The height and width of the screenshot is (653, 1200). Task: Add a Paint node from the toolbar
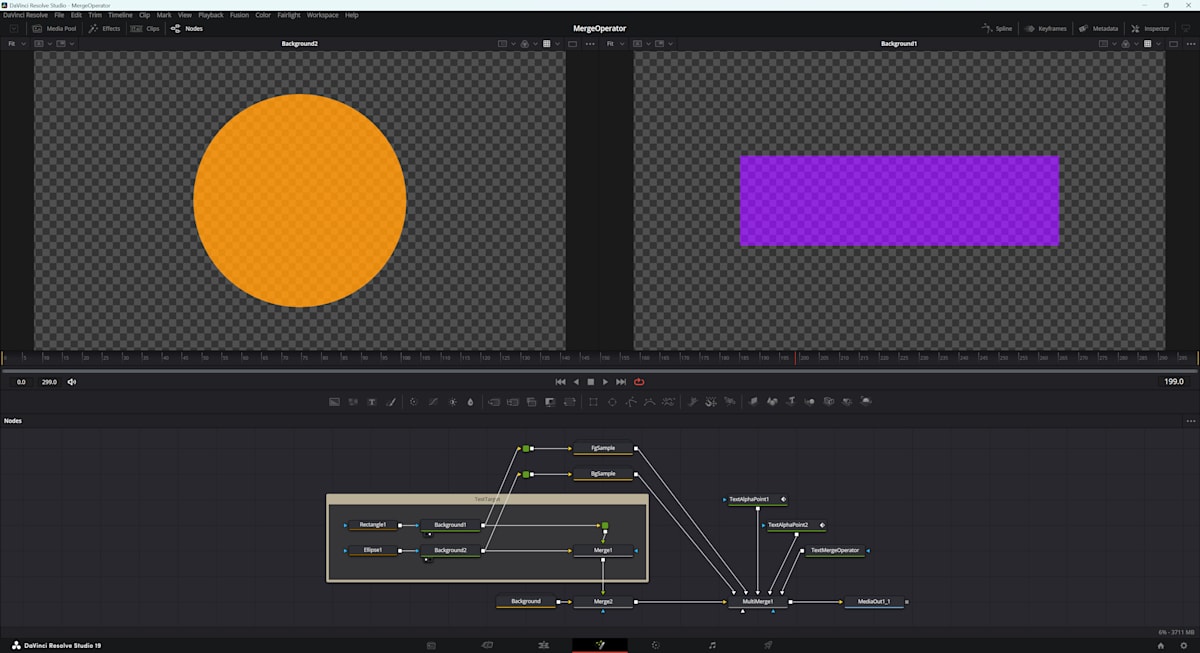point(392,402)
